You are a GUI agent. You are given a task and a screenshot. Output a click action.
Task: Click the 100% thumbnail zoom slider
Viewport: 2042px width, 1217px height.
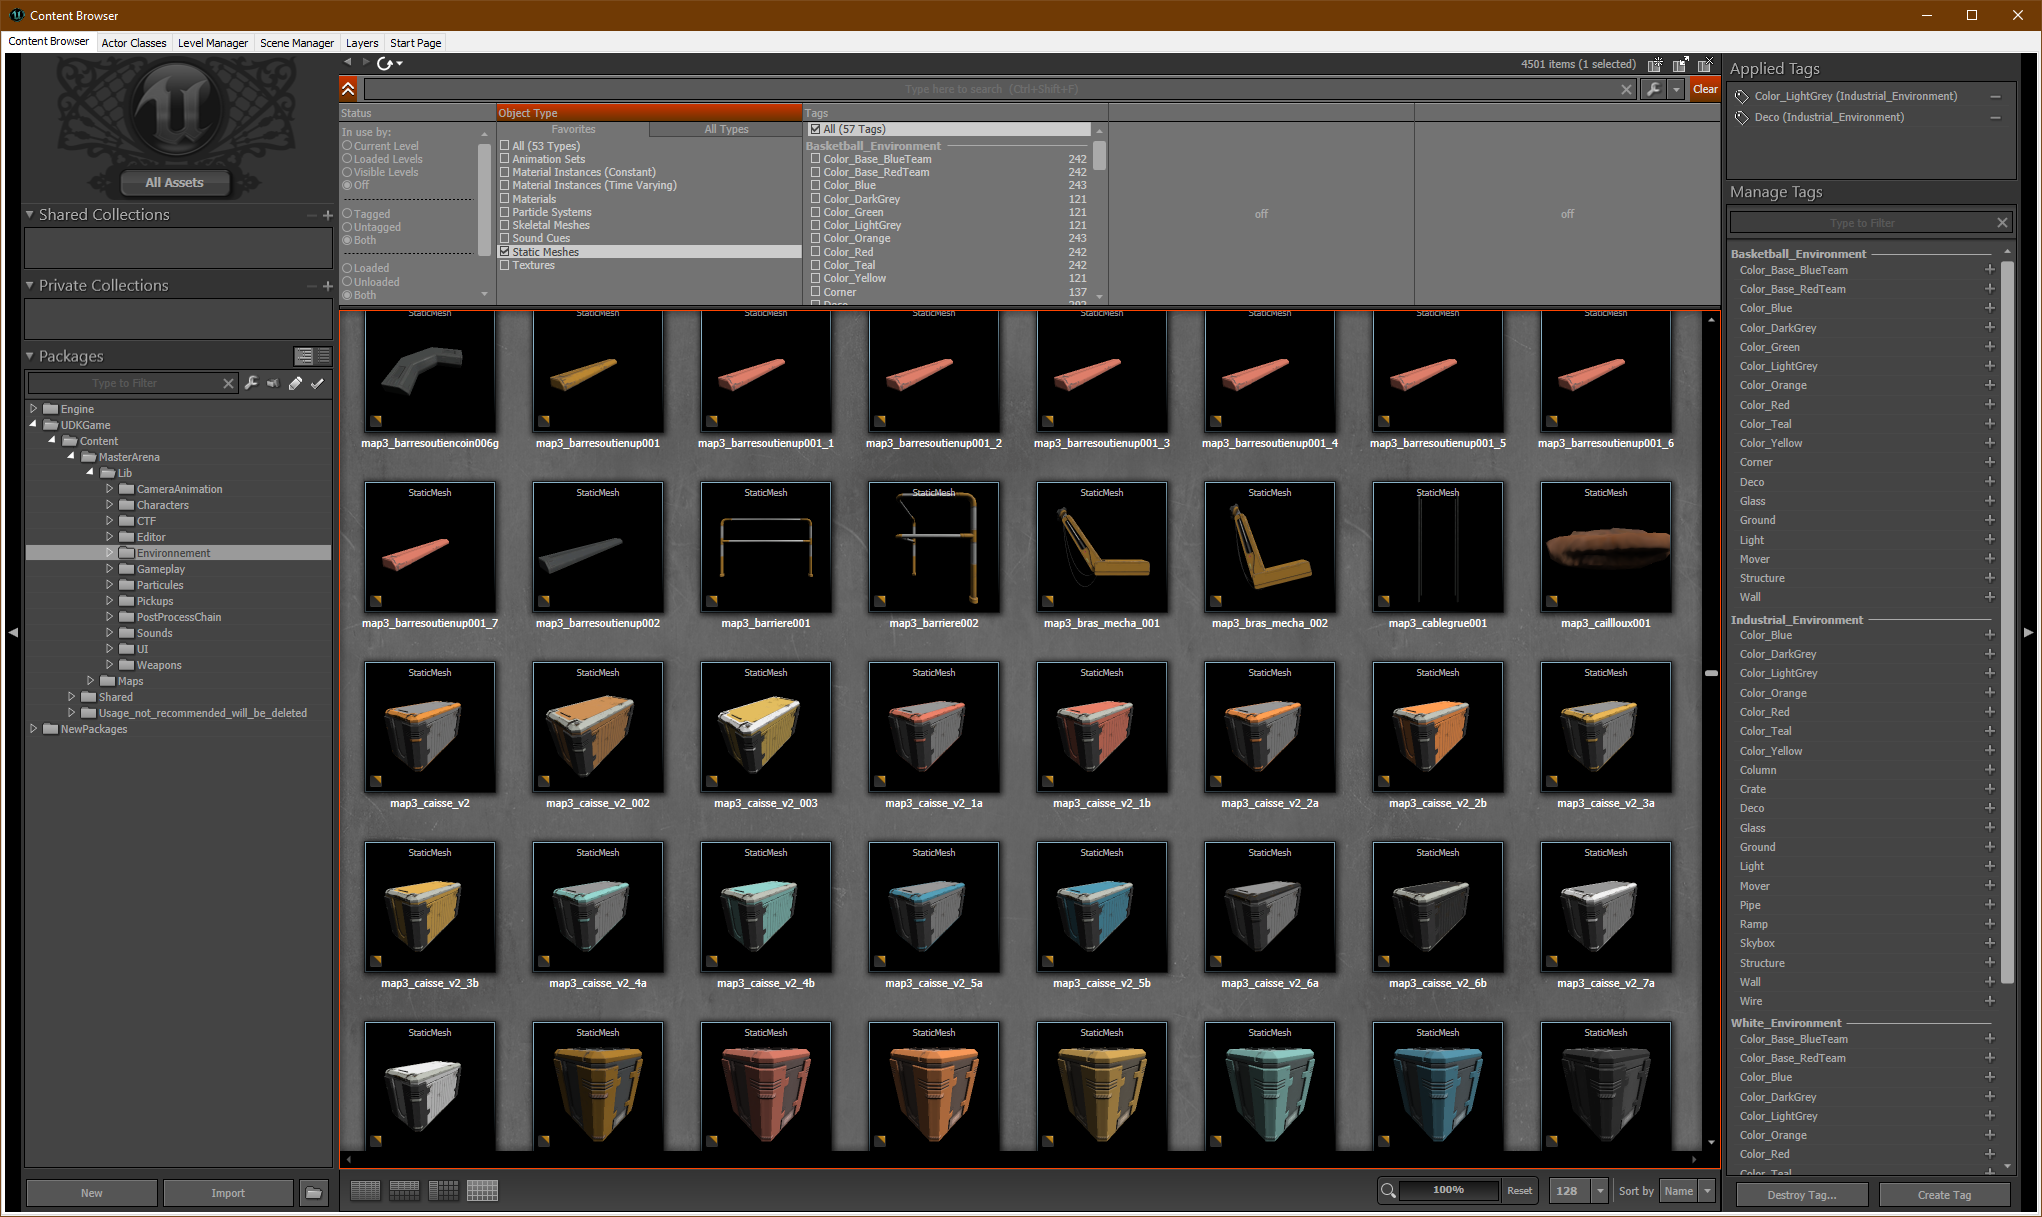[x=1448, y=1190]
